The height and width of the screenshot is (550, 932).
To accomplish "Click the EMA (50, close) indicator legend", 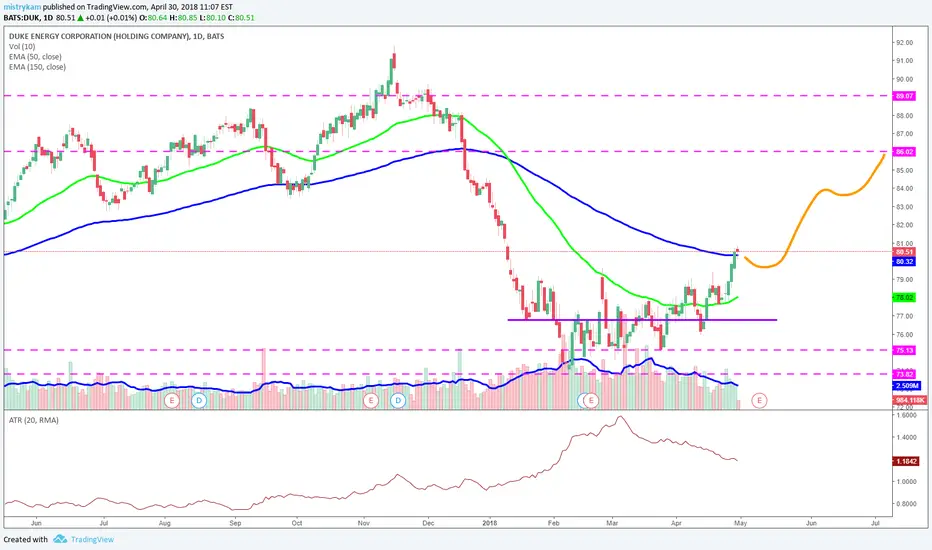I will 35,56.
